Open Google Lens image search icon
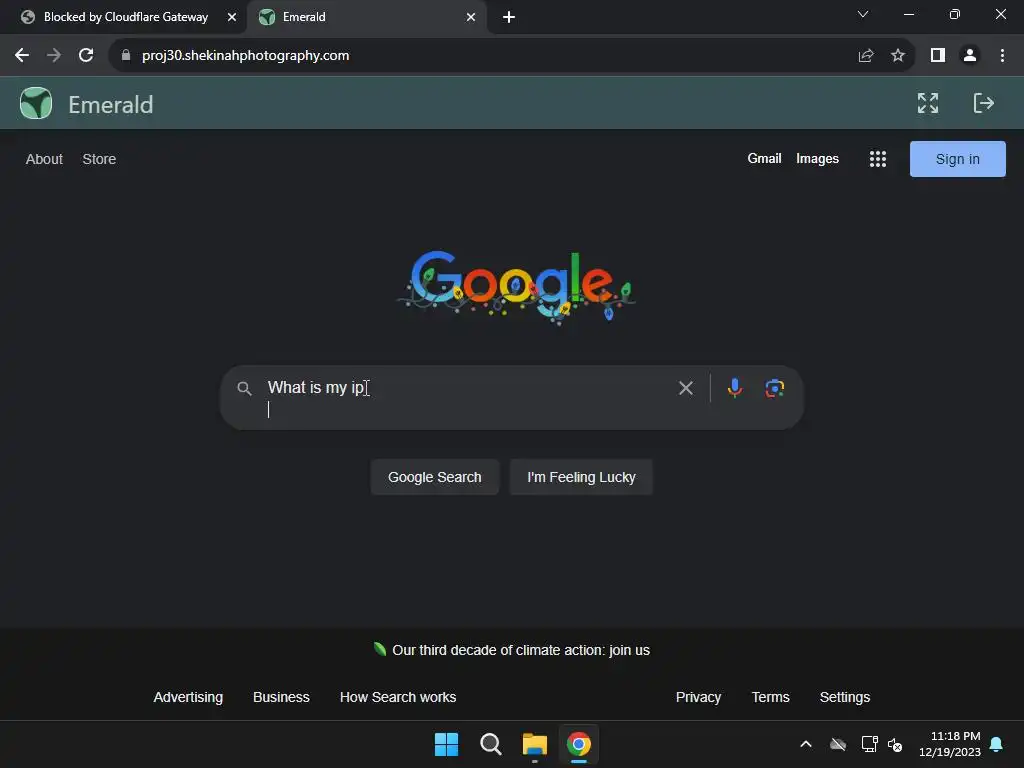Viewport: 1024px width, 768px height. tap(775, 388)
